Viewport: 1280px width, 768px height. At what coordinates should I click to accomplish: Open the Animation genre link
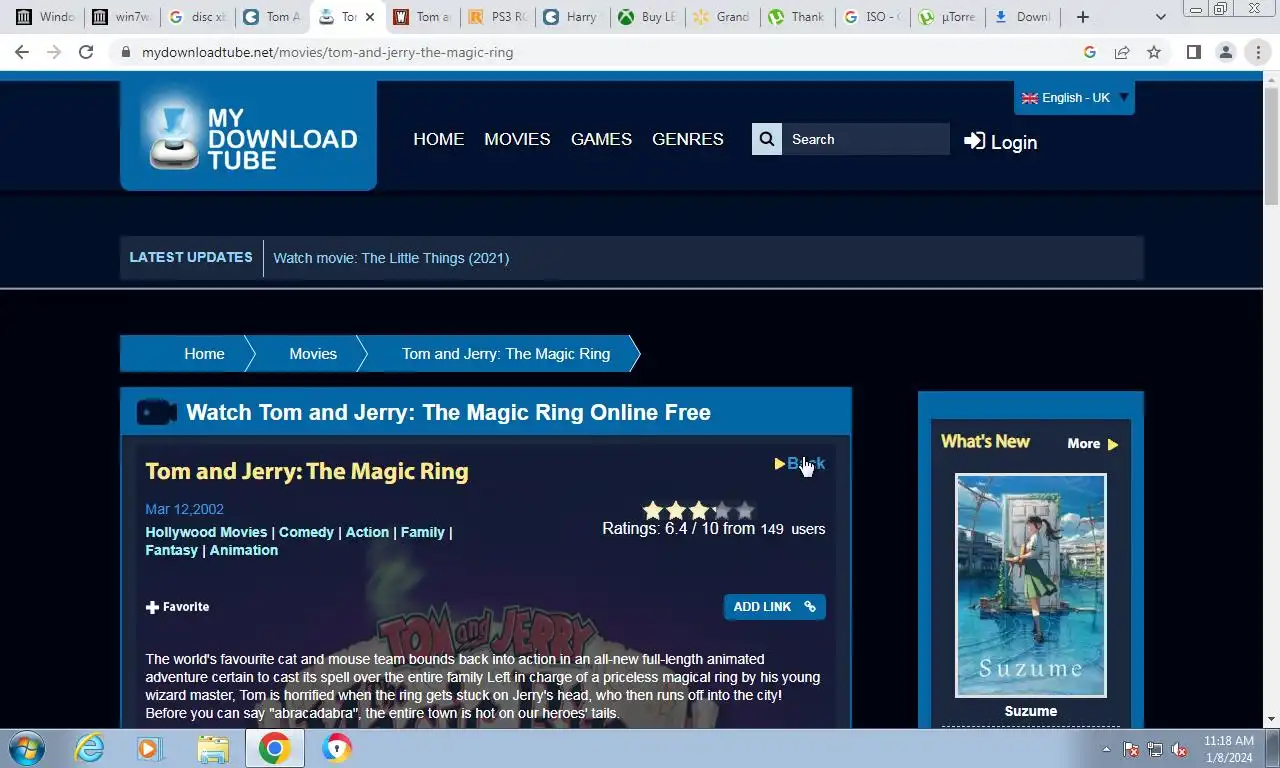click(x=244, y=550)
